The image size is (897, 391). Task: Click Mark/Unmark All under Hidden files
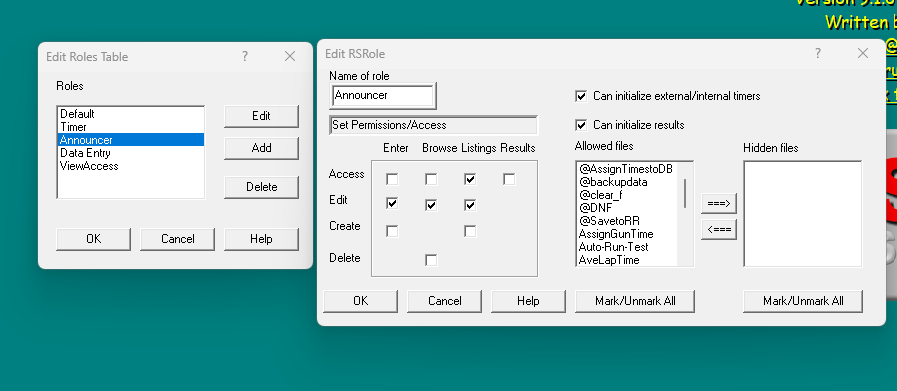click(803, 301)
